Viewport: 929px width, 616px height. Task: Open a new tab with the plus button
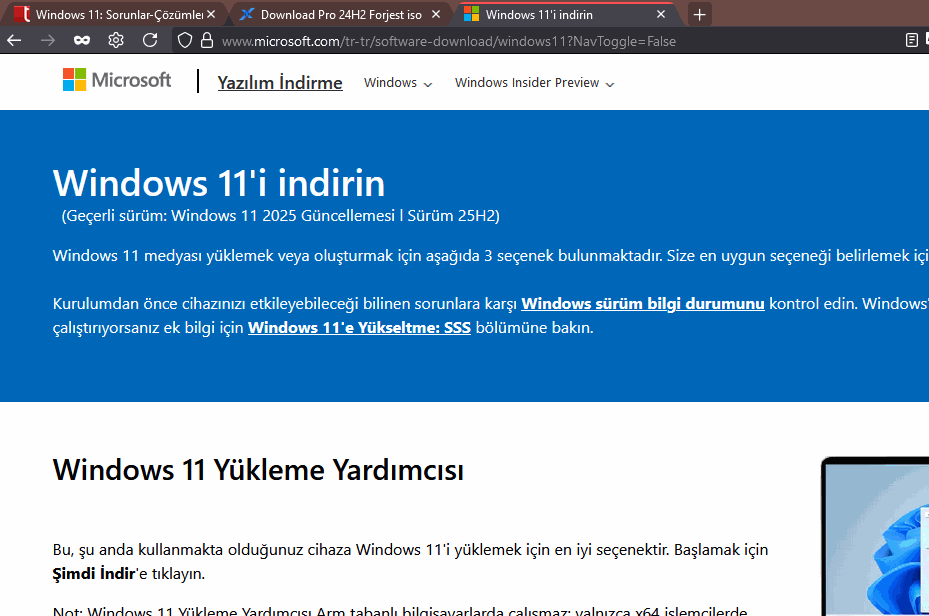(x=700, y=14)
